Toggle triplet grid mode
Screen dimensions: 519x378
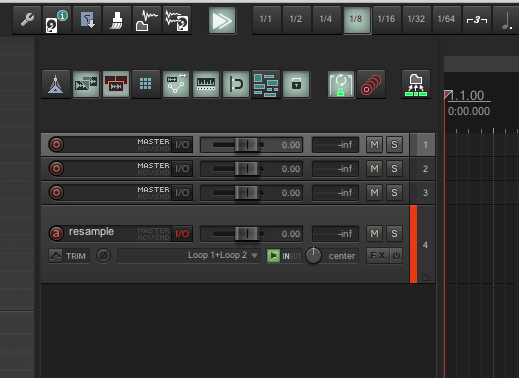tap(477, 19)
